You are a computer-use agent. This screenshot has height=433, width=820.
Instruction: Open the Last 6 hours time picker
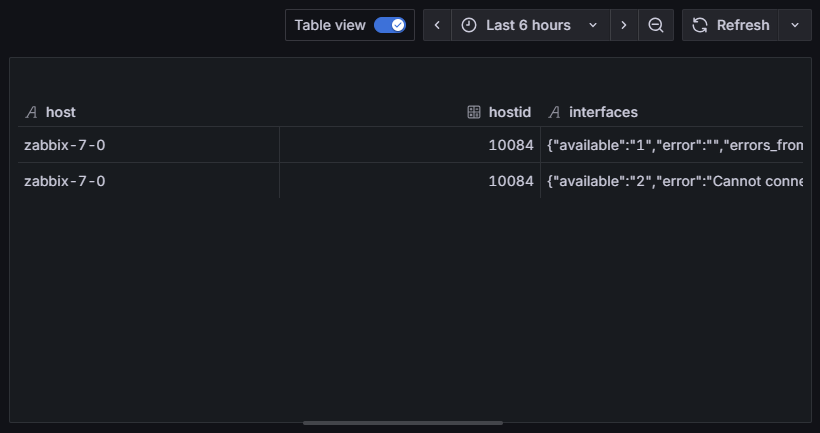click(x=529, y=25)
